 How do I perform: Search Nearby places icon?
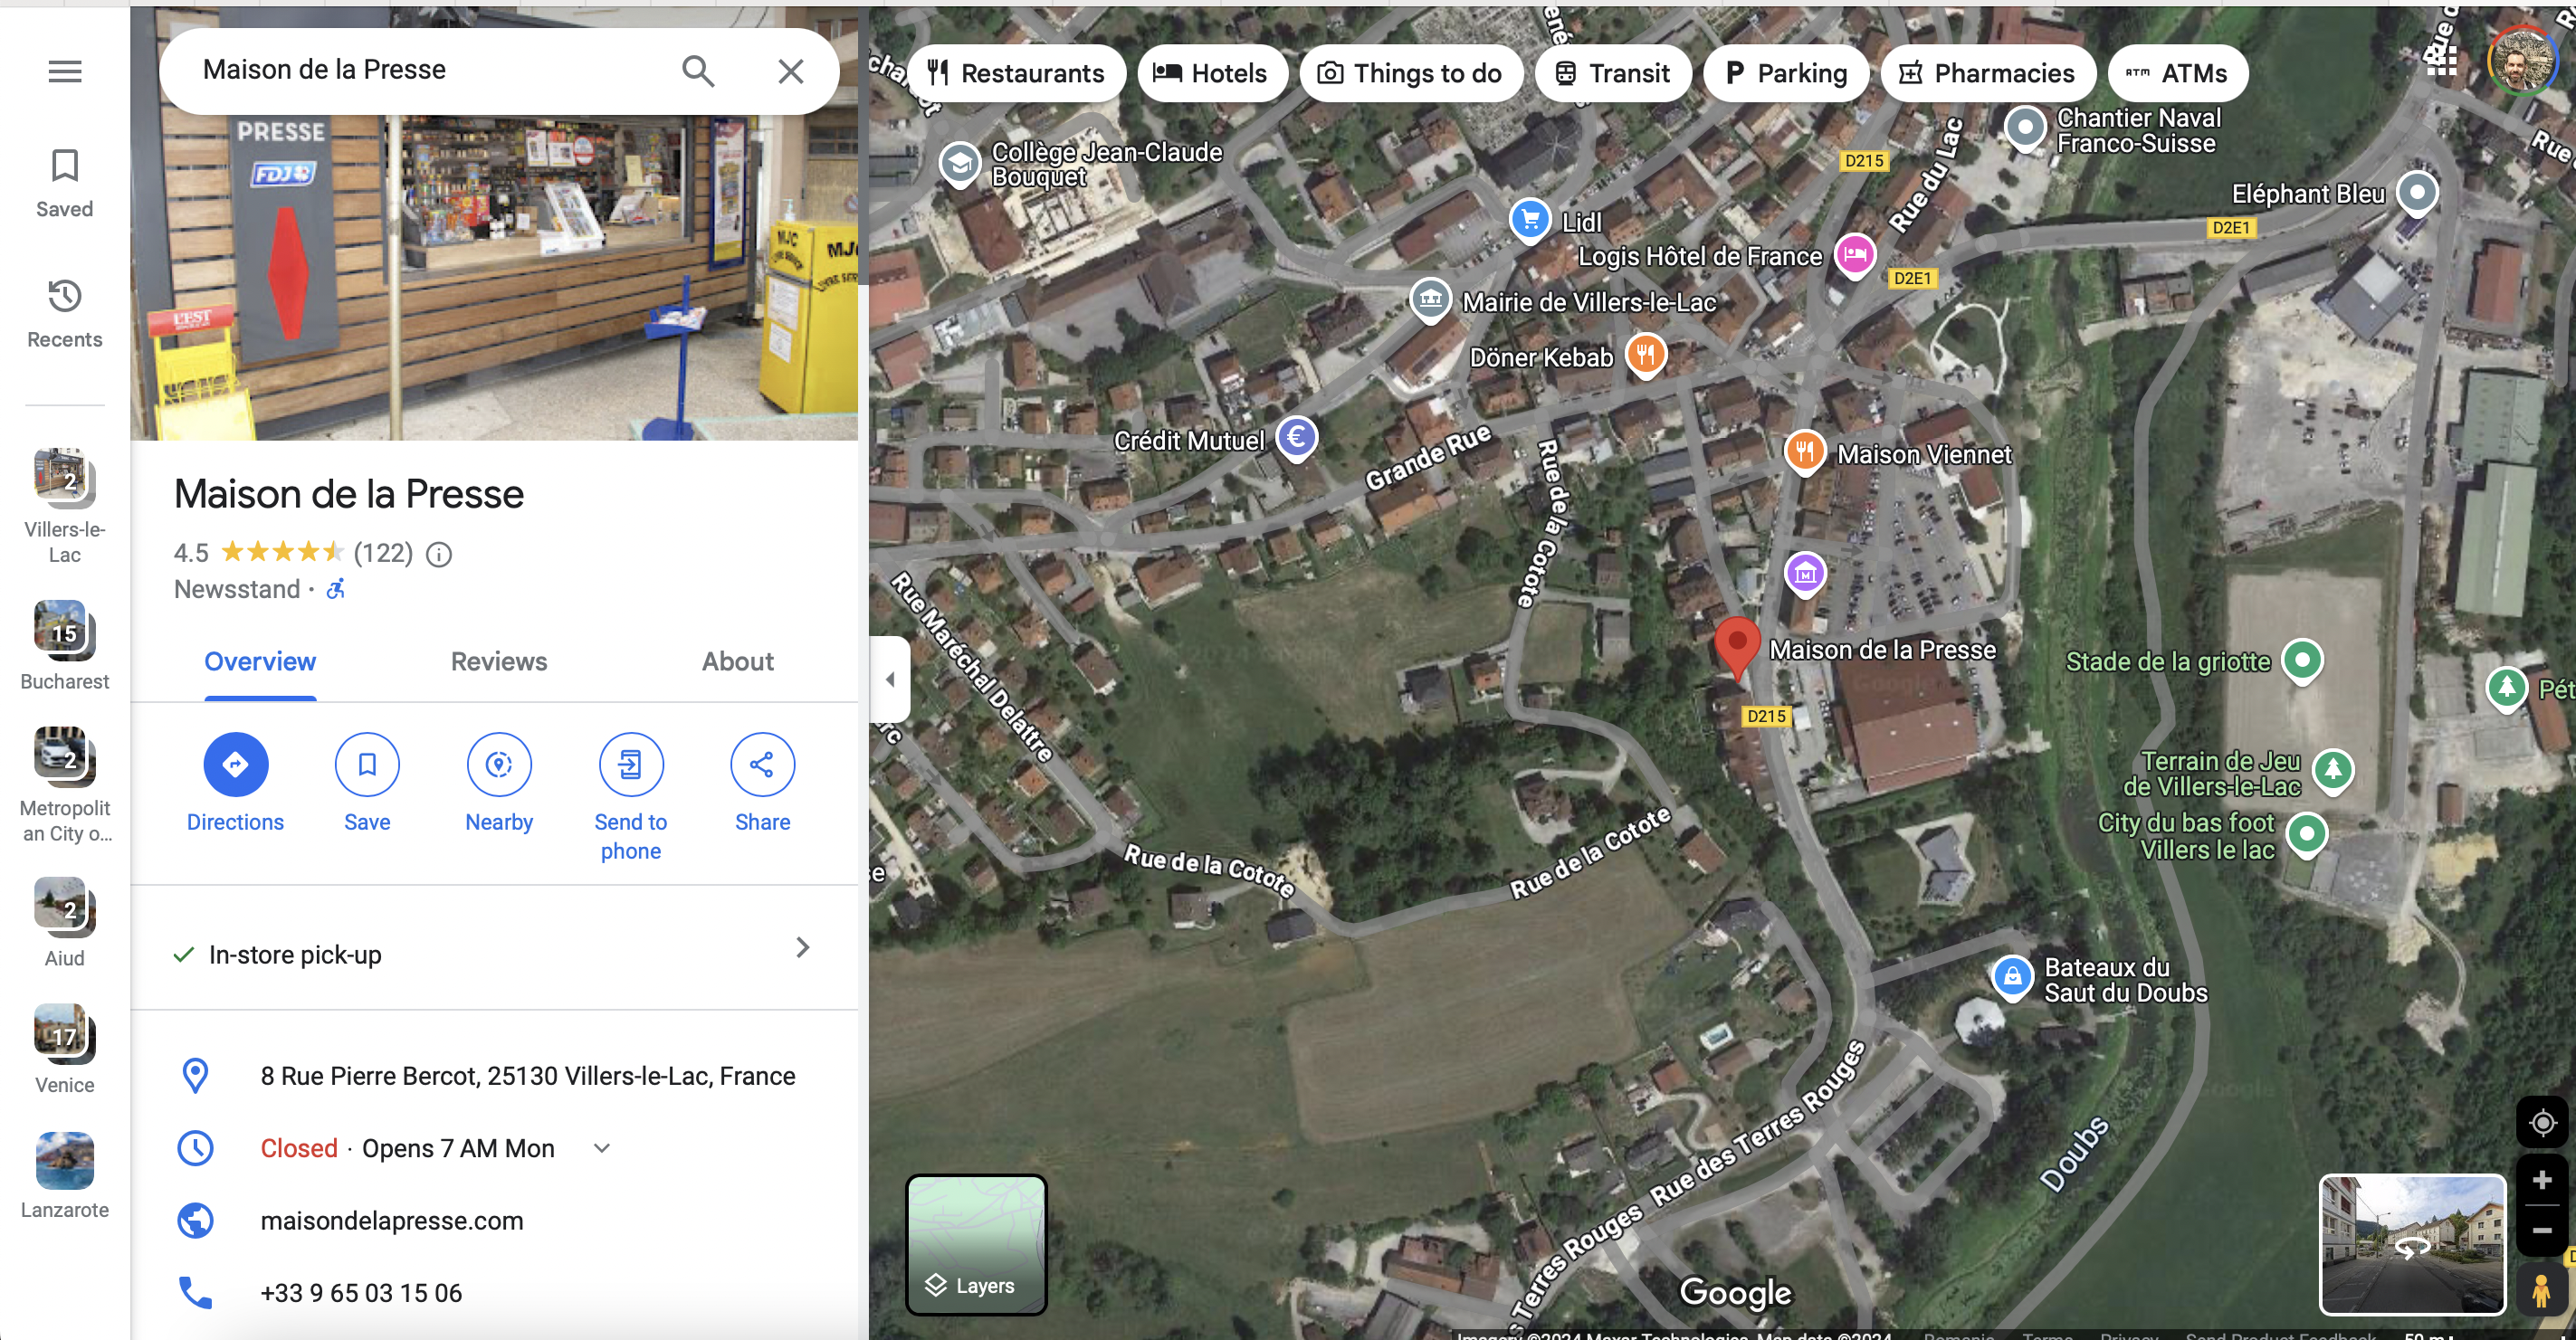click(499, 765)
